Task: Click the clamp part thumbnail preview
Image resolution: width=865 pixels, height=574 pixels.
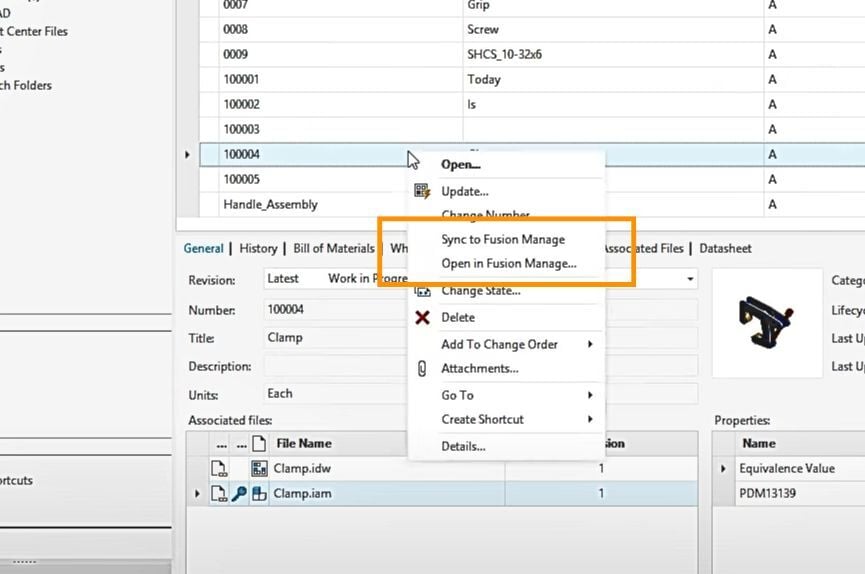Action: point(766,322)
